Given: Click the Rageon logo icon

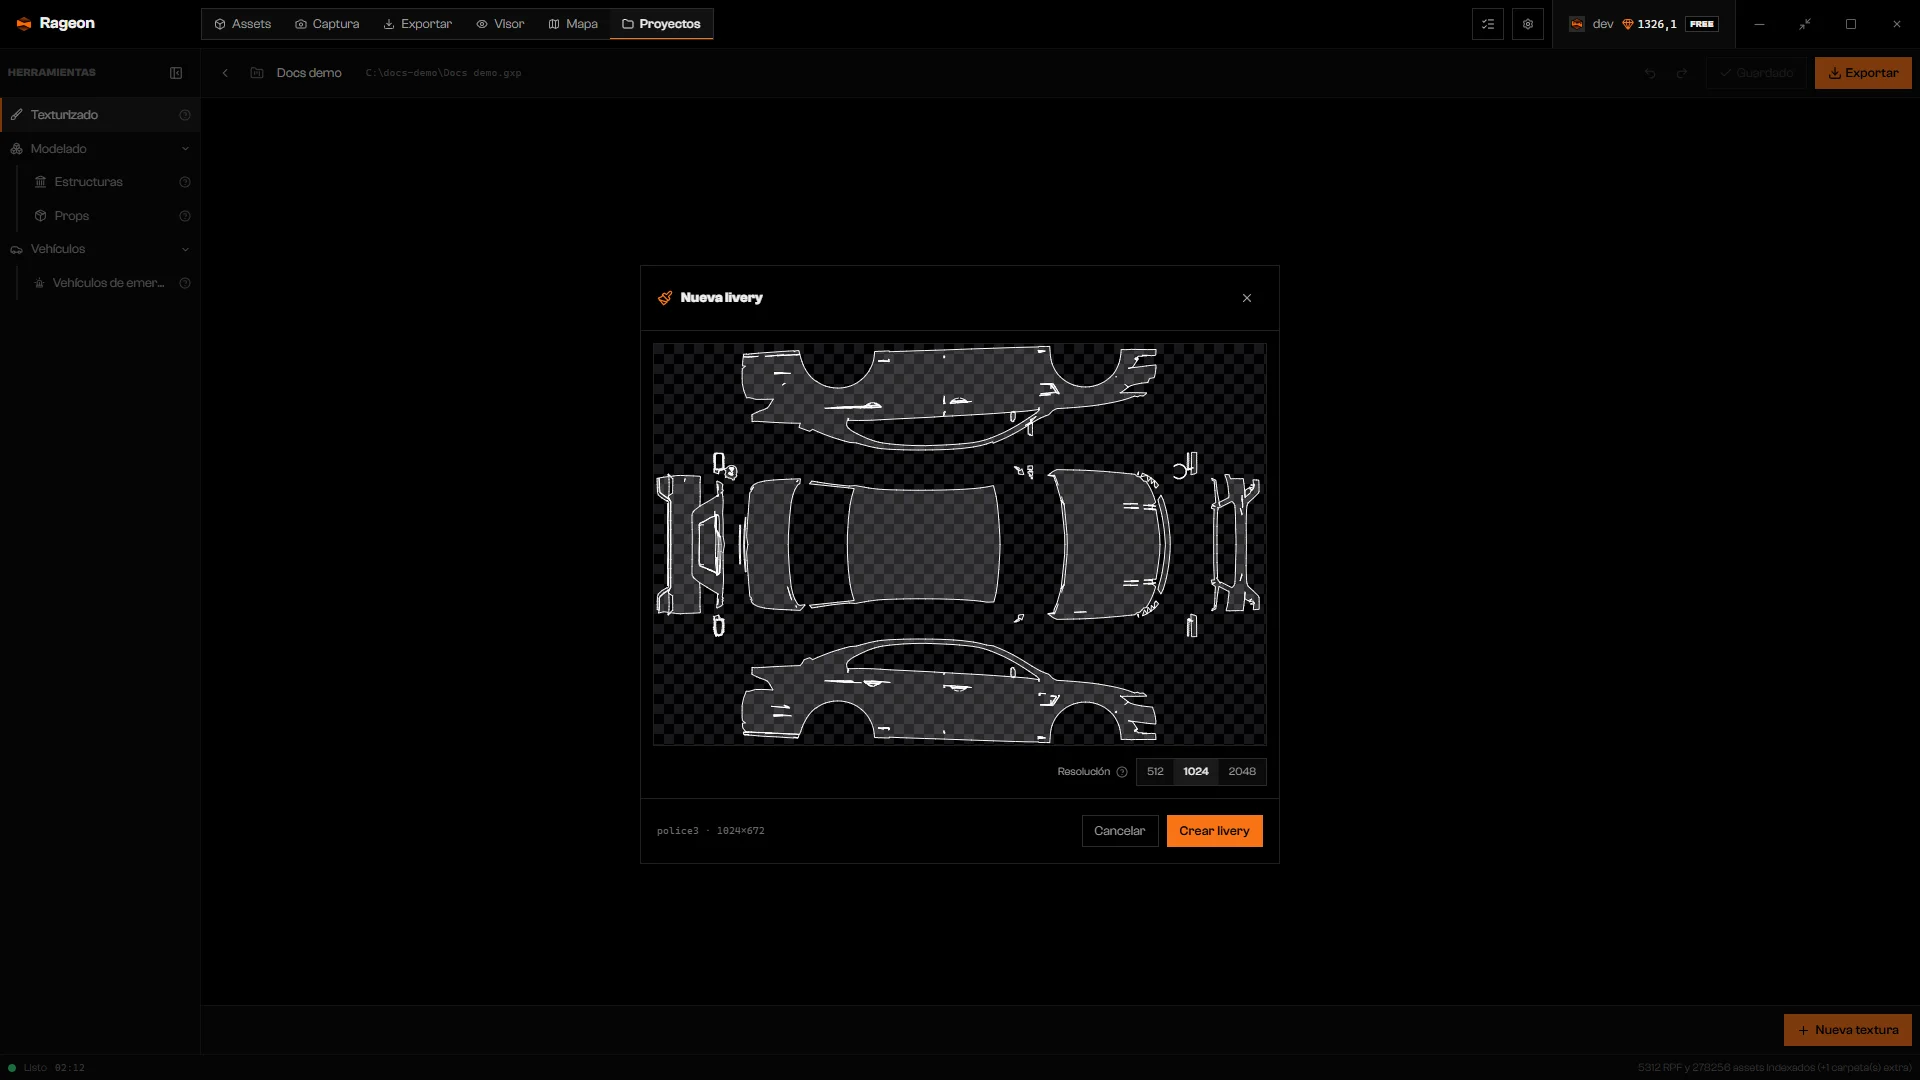Looking at the screenshot, I should (x=24, y=24).
